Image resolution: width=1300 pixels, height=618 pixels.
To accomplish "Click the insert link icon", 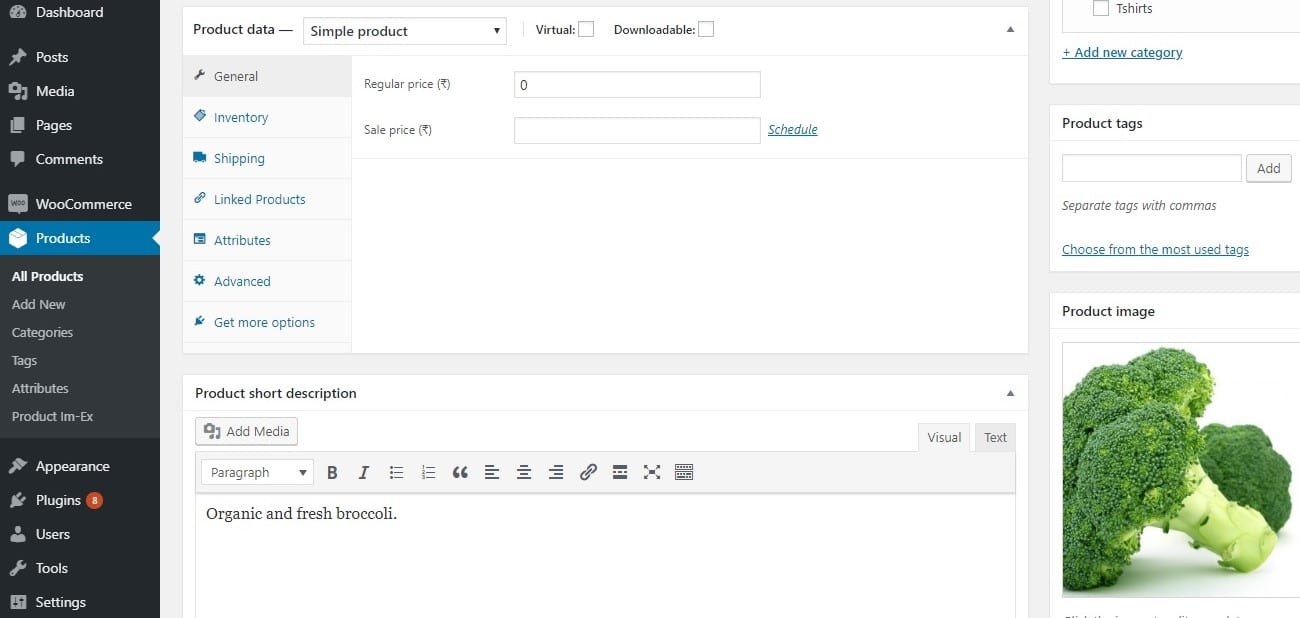I will click(x=588, y=473).
